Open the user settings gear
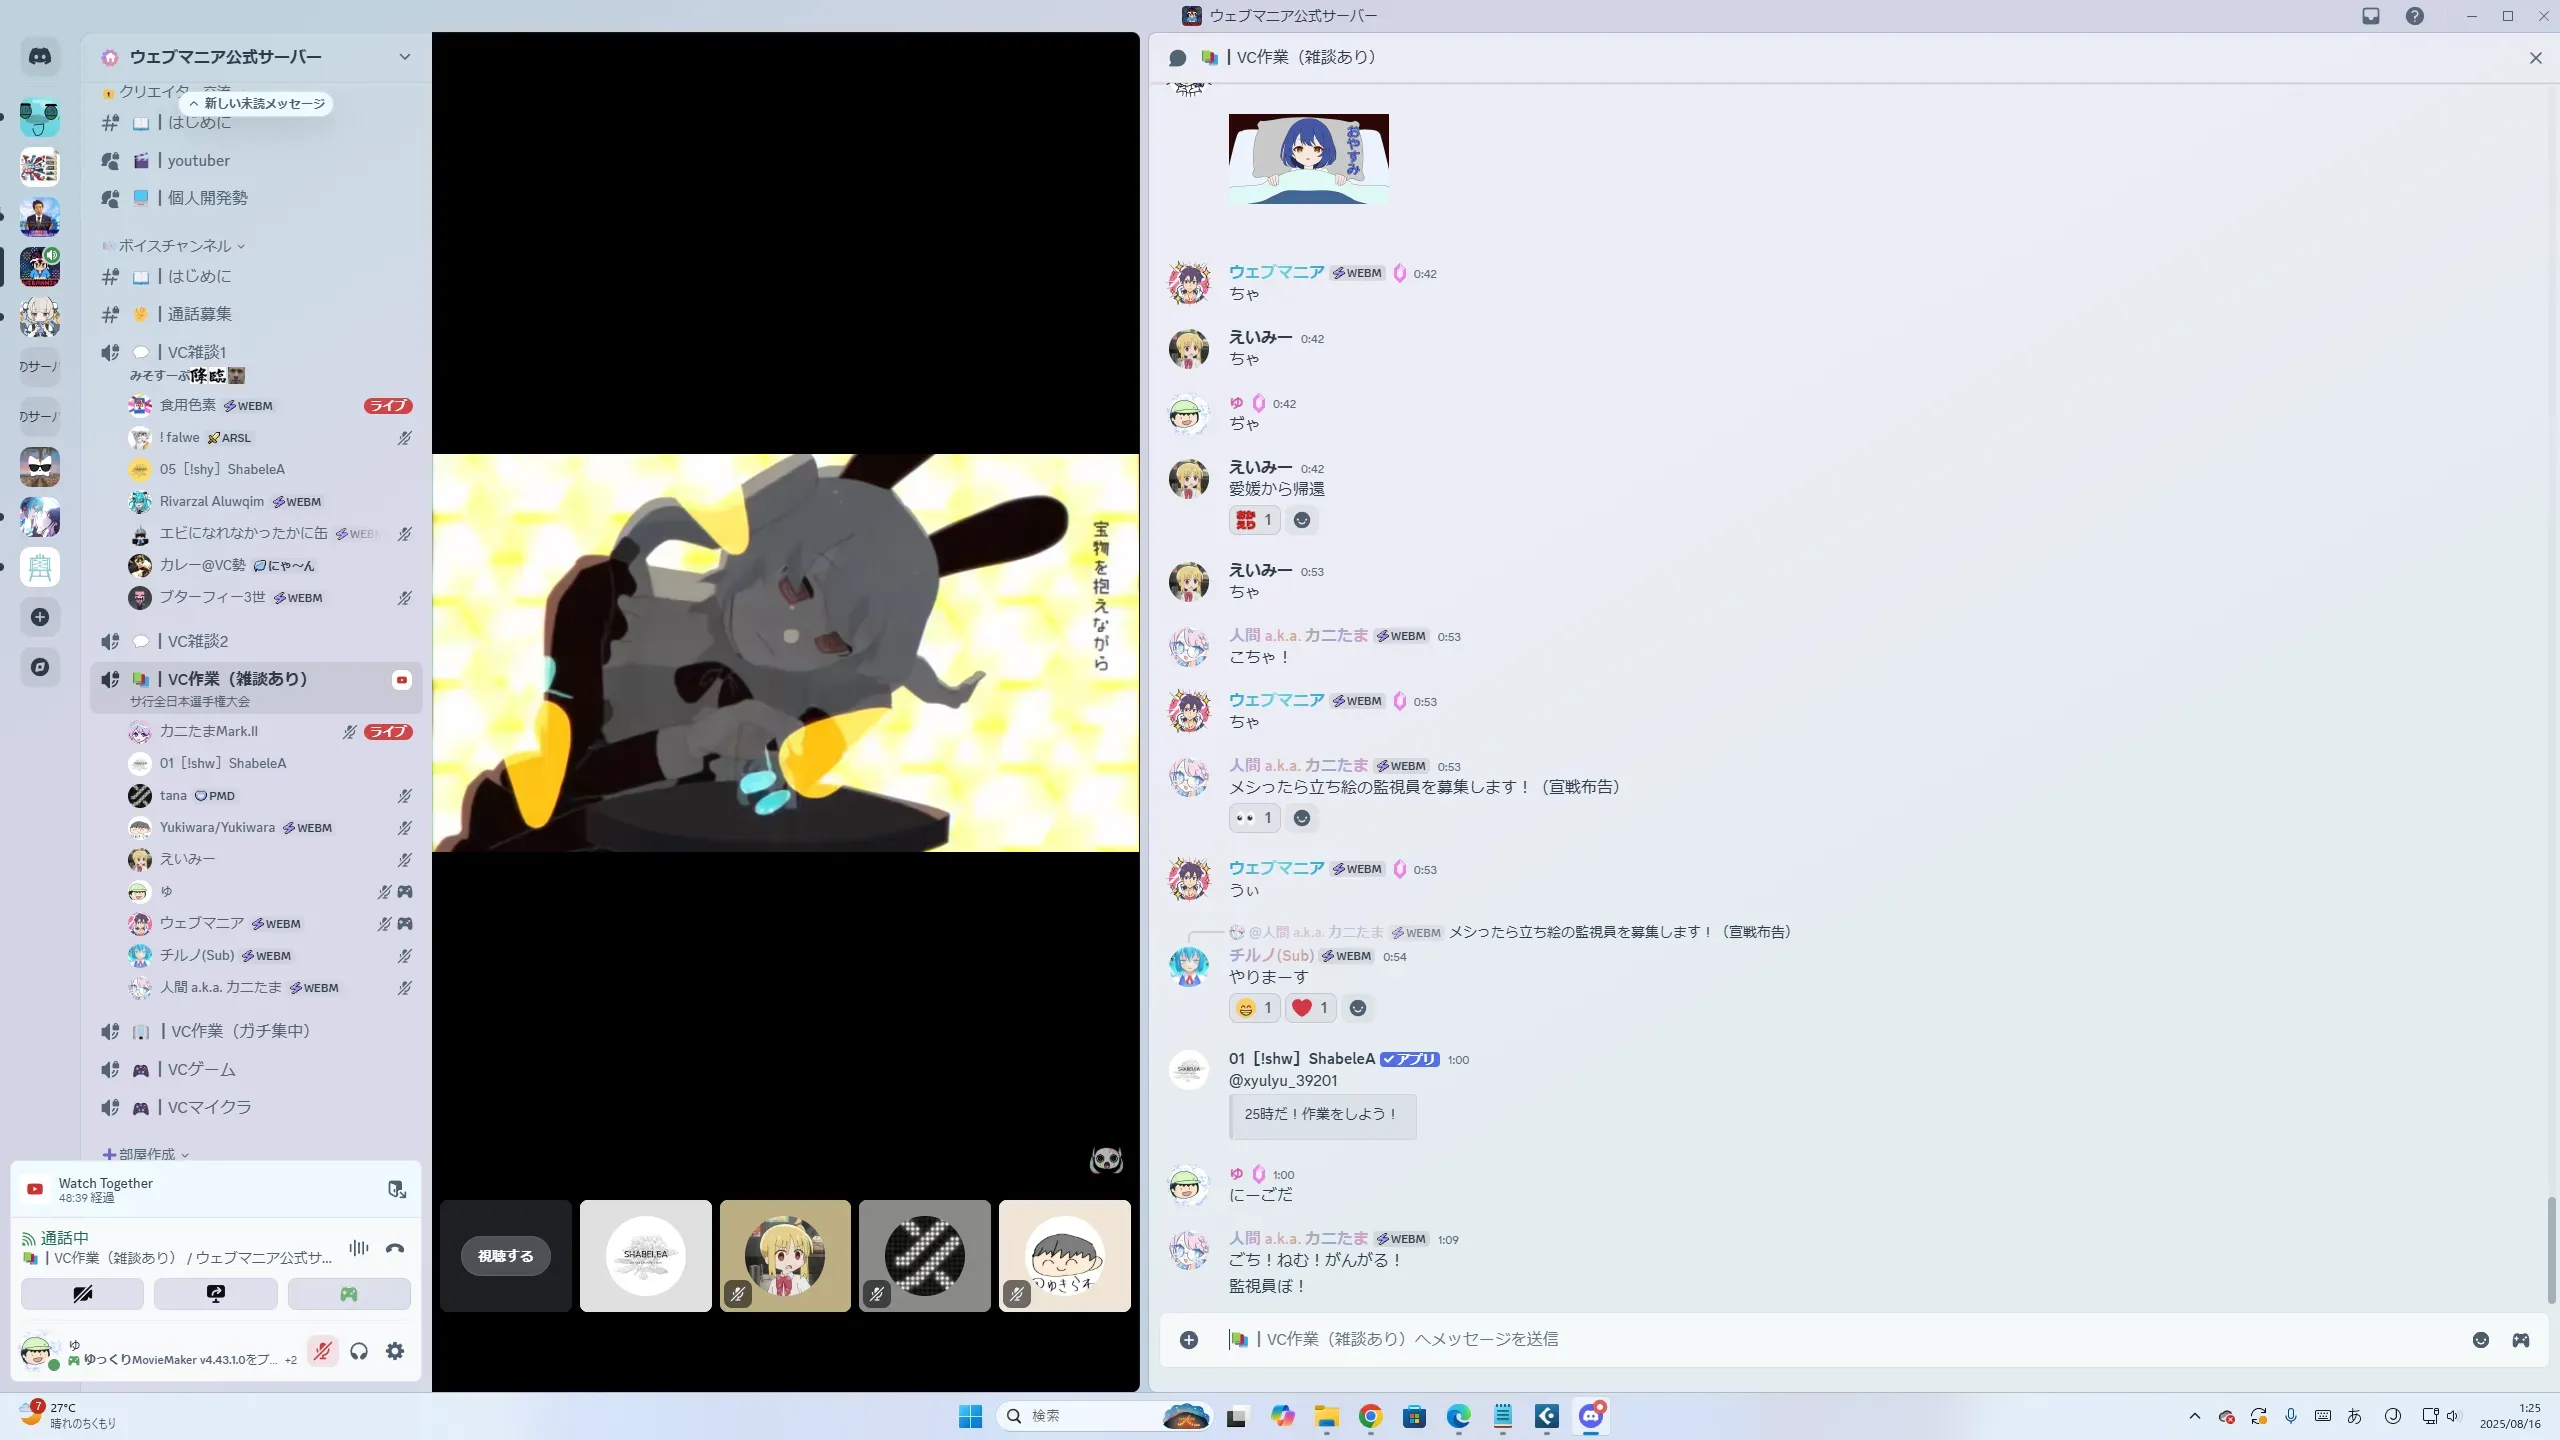This screenshot has width=2560, height=1440. pyautogui.click(x=395, y=1351)
